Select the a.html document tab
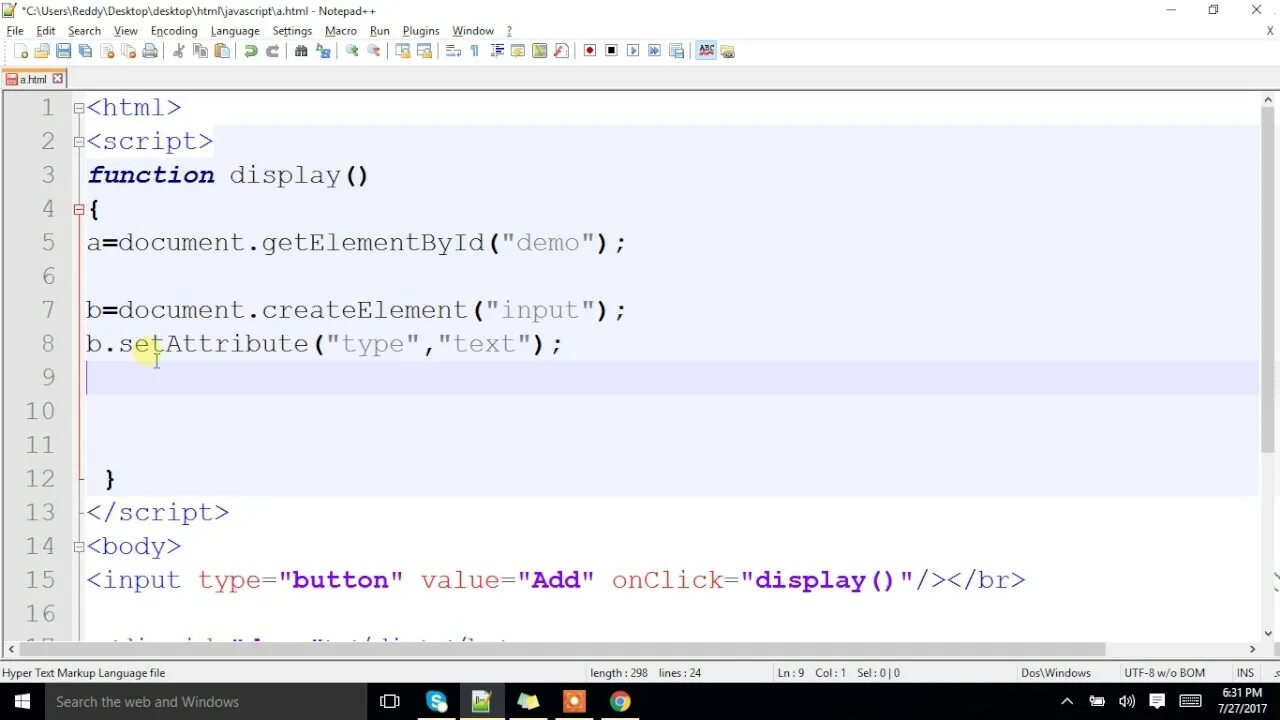 pyautogui.click(x=34, y=79)
